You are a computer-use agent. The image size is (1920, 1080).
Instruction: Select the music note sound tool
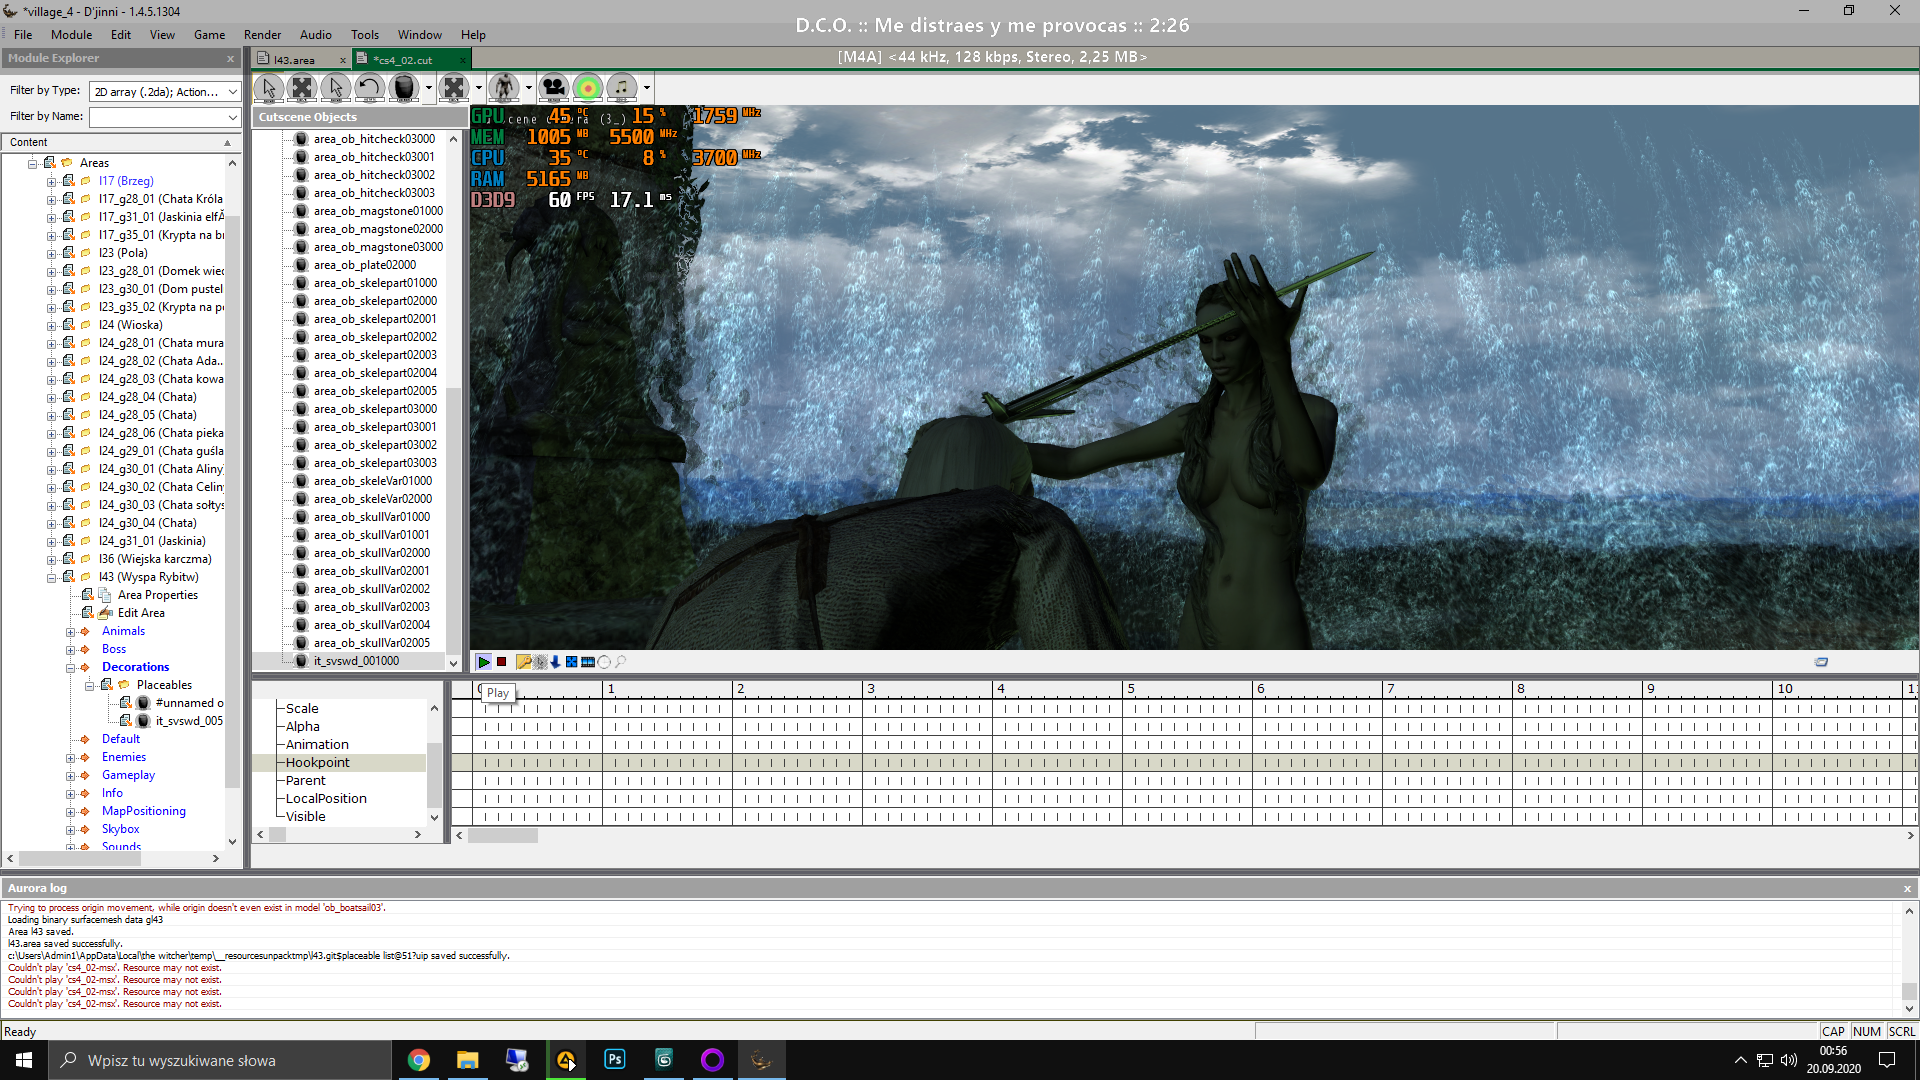(x=622, y=88)
